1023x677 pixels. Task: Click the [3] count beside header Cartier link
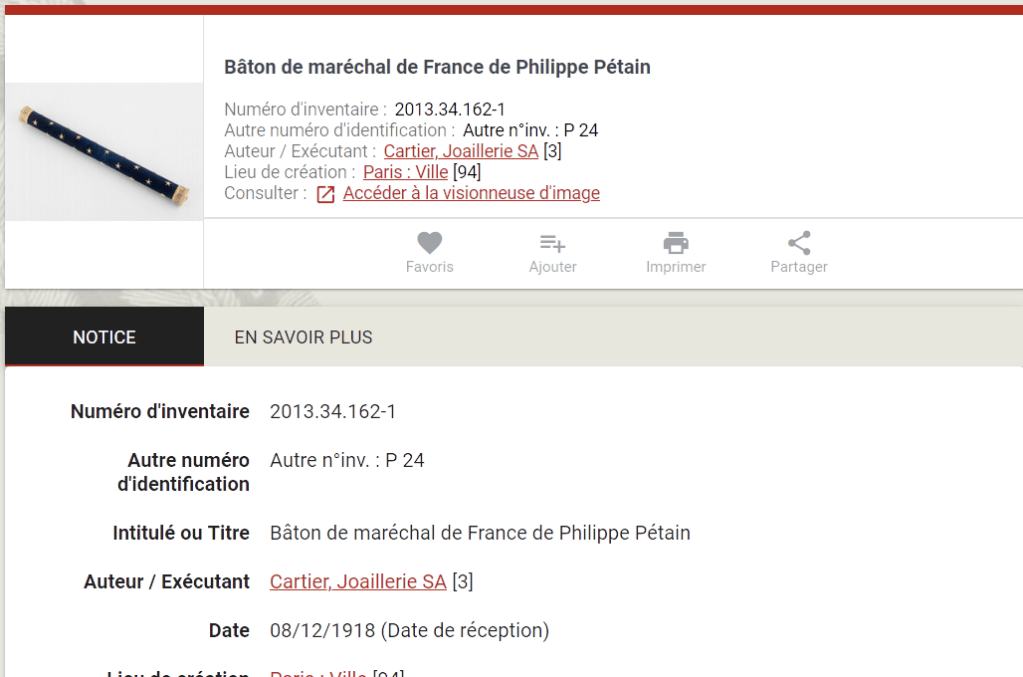pyautogui.click(x=552, y=151)
